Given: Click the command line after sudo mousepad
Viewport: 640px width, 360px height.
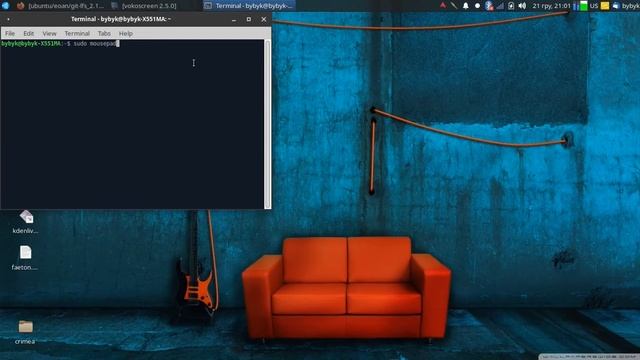Looking at the screenshot, I should (118, 43).
